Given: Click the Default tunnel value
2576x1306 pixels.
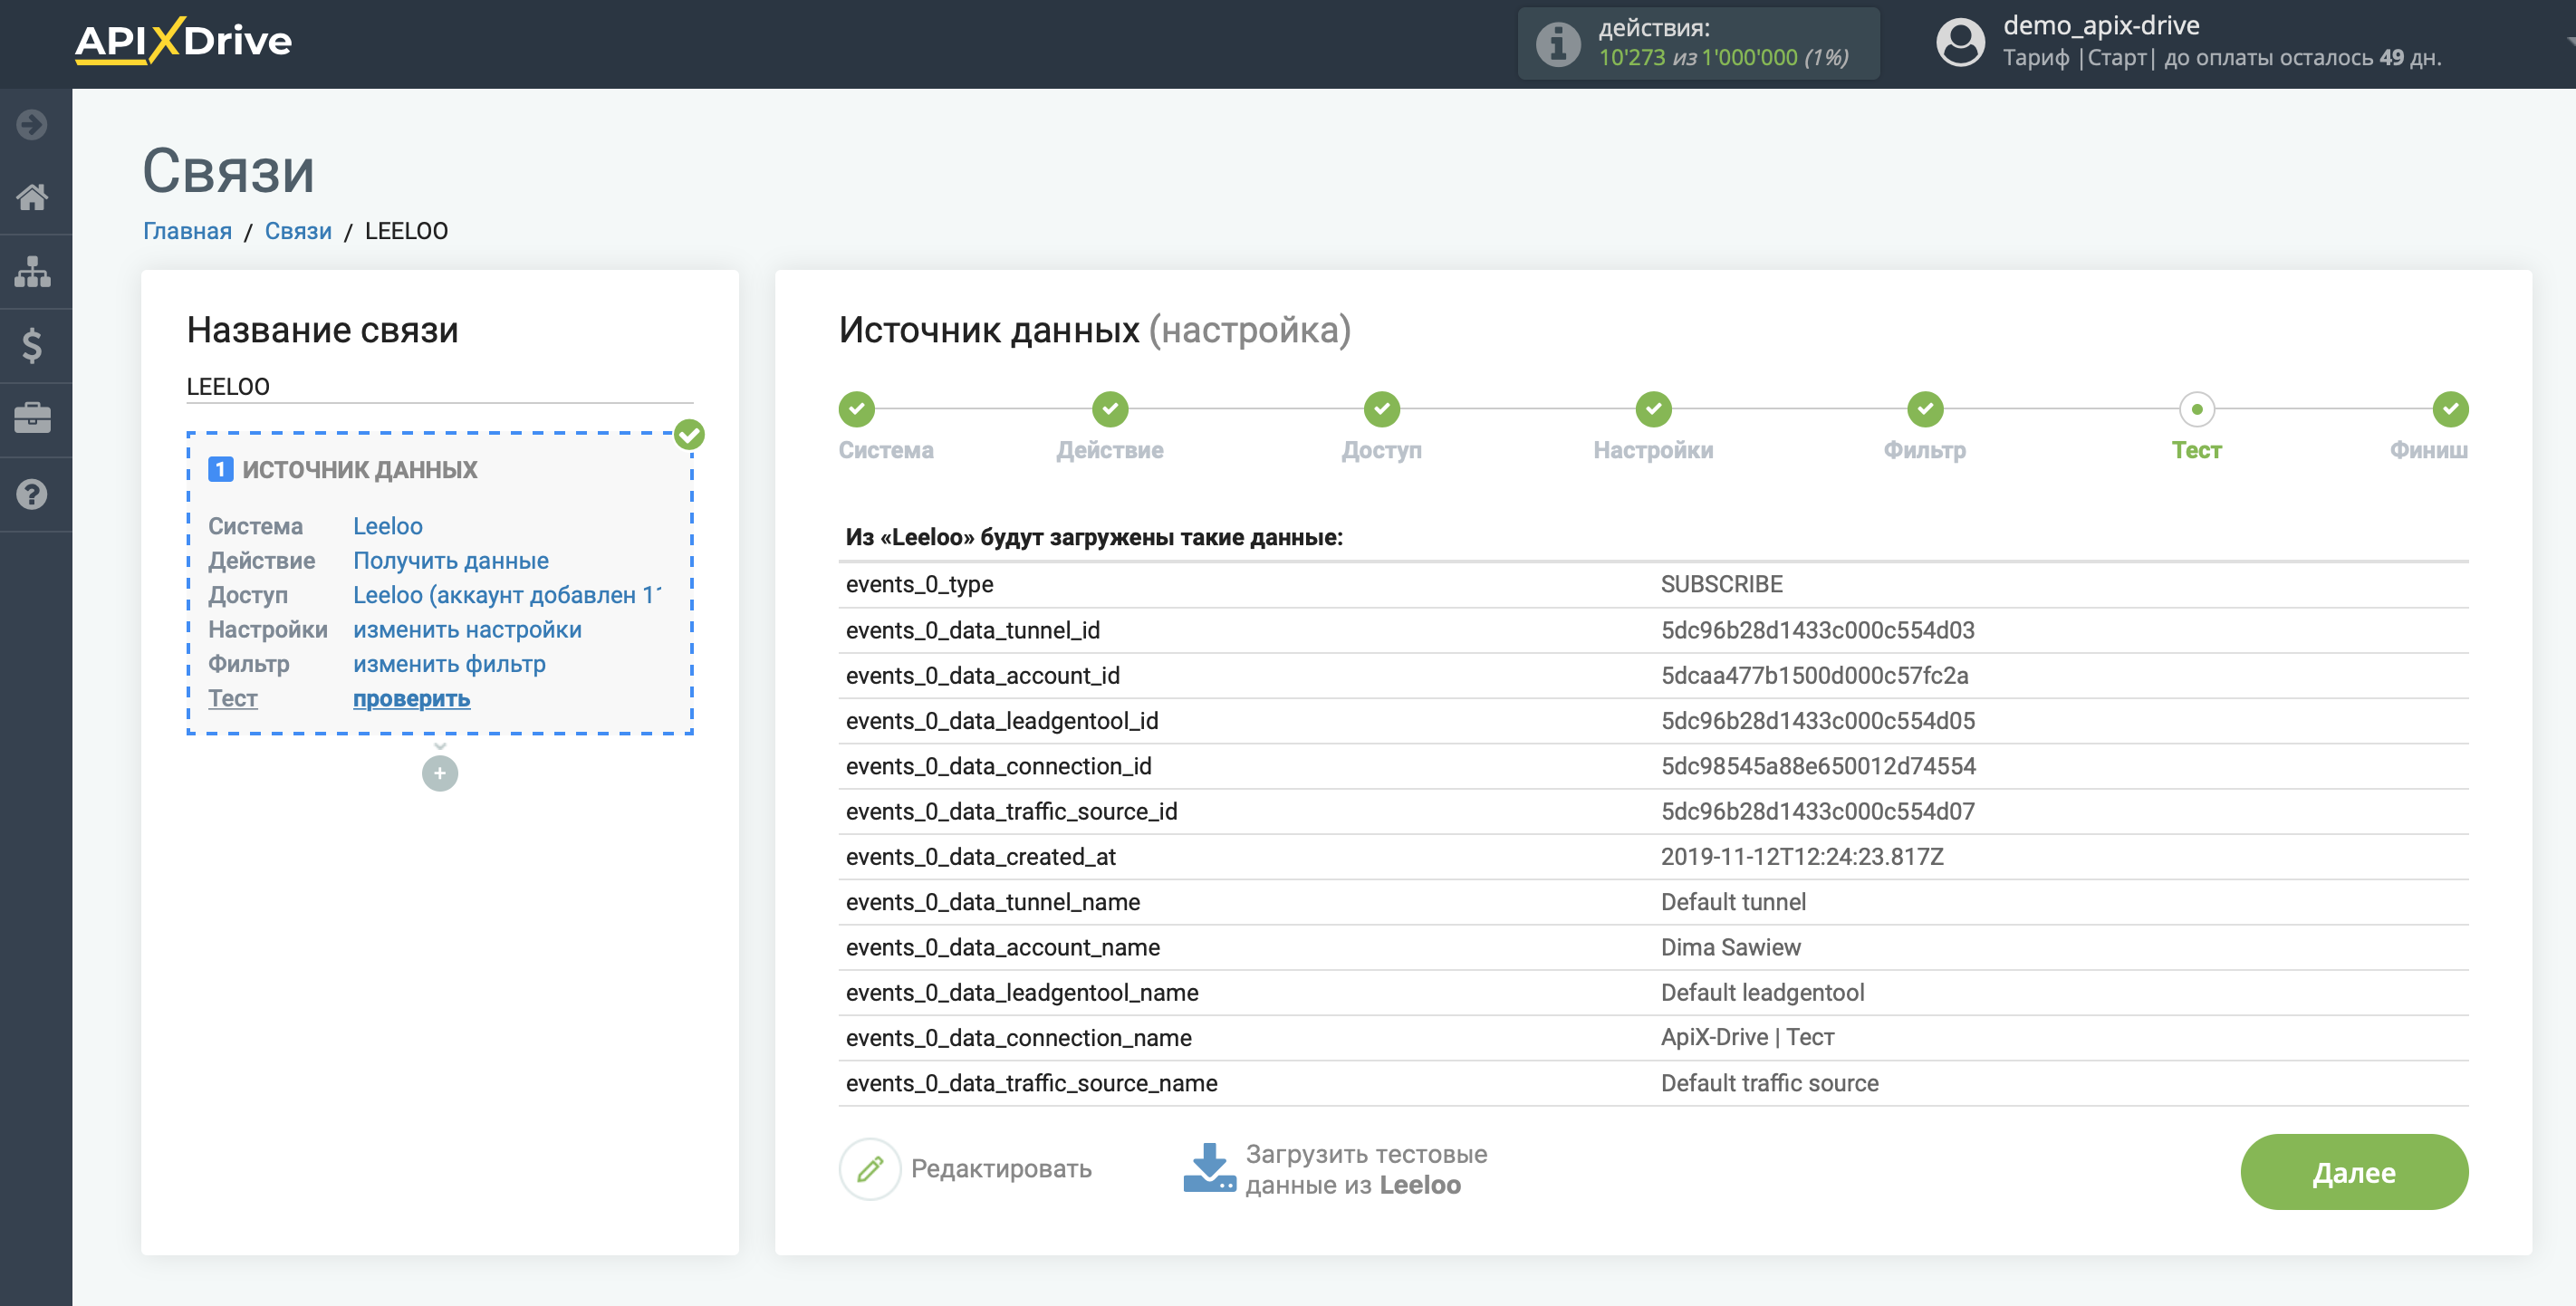Looking at the screenshot, I should [x=1733, y=902].
